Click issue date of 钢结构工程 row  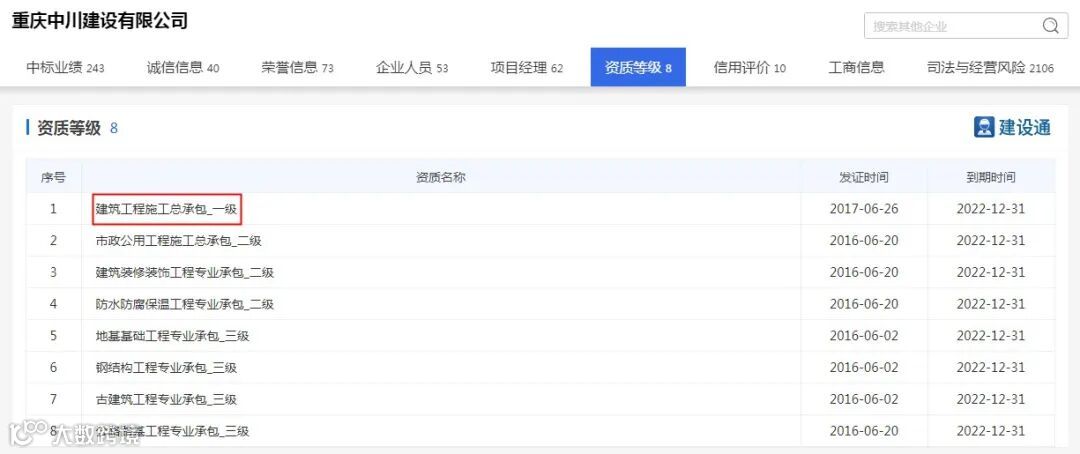pyautogui.click(x=864, y=367)
